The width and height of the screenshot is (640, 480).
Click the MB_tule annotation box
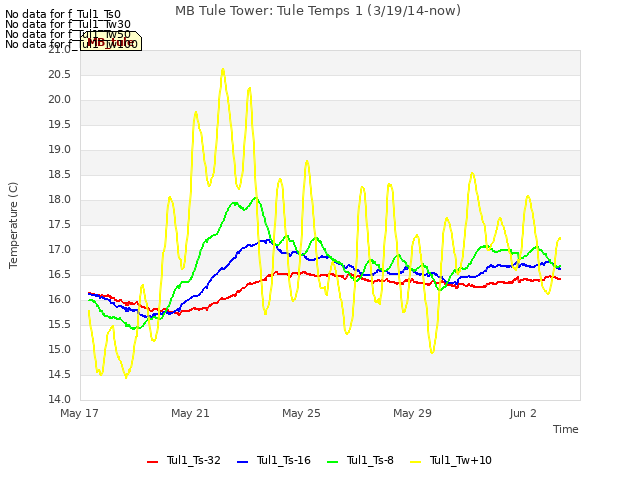pos(111,41)
